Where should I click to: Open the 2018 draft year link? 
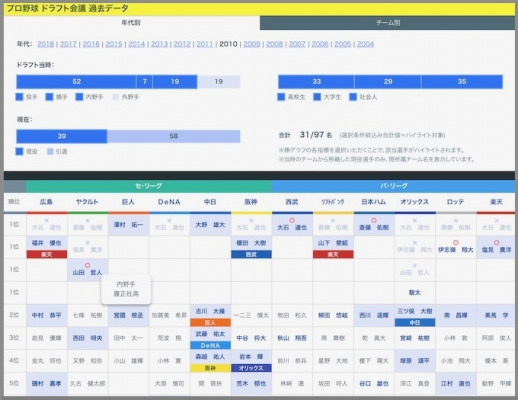[x=46, y=44]
